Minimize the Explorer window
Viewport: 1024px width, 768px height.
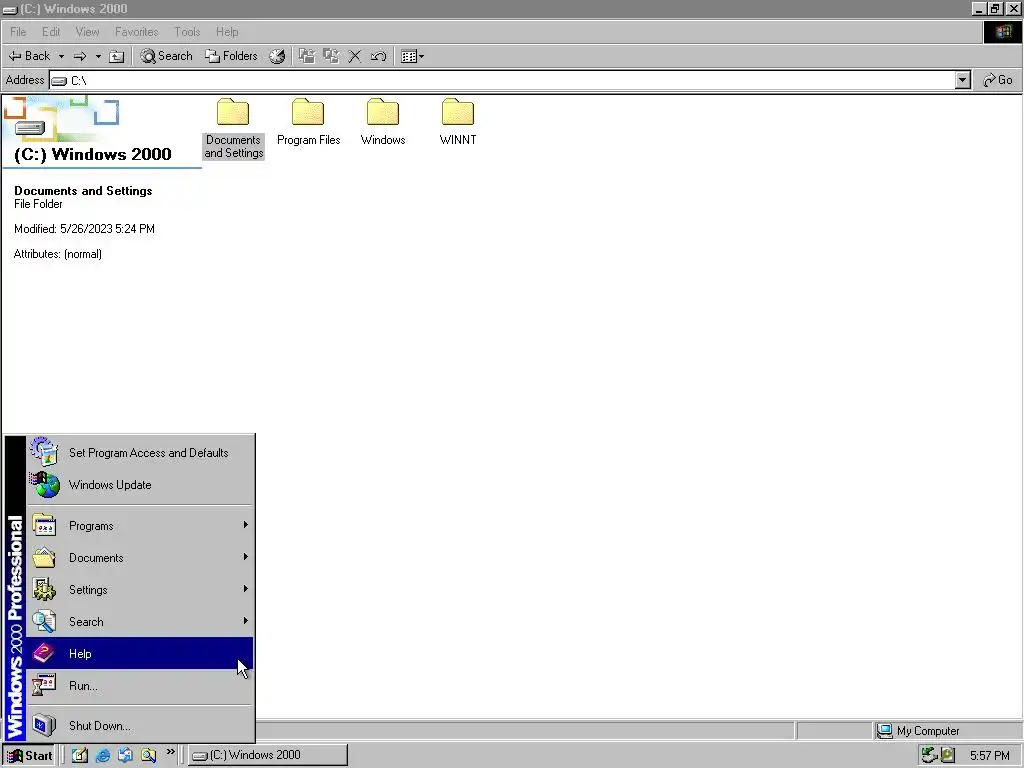[979, 8]
